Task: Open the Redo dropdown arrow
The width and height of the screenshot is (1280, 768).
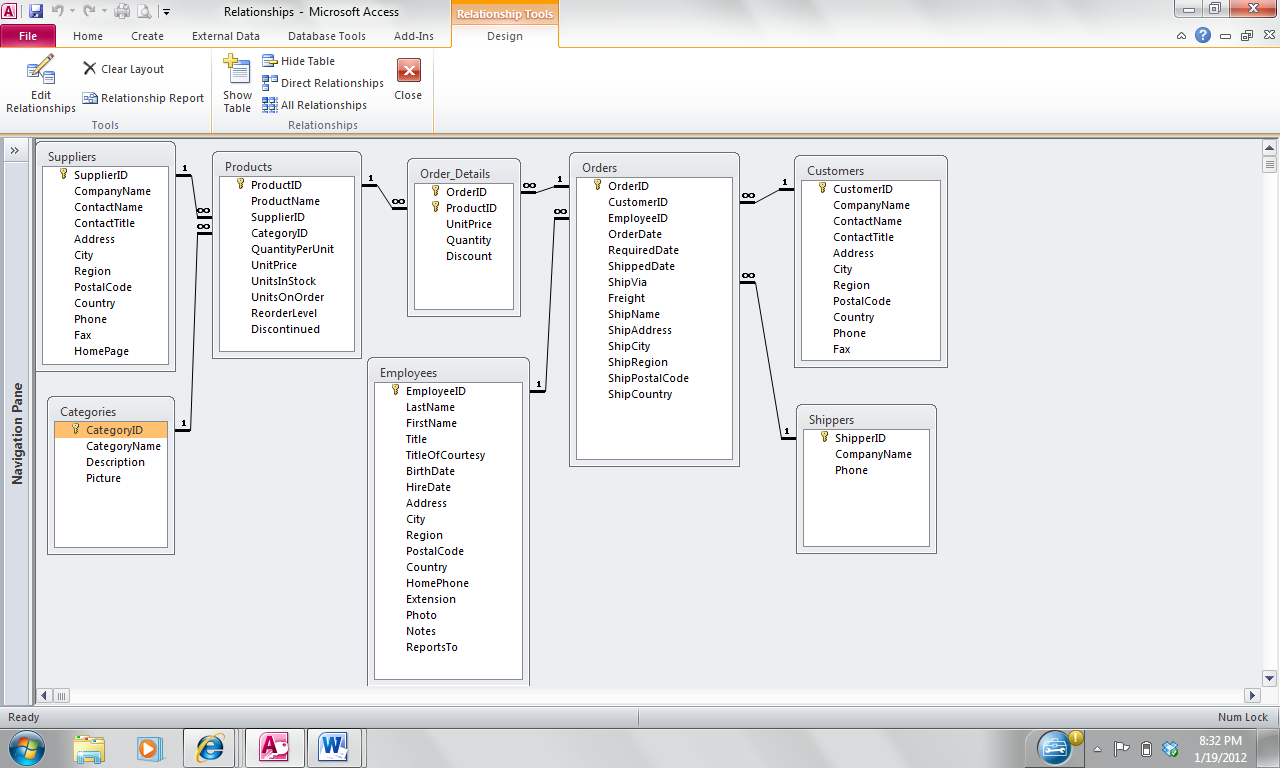Action: (103, 12)
